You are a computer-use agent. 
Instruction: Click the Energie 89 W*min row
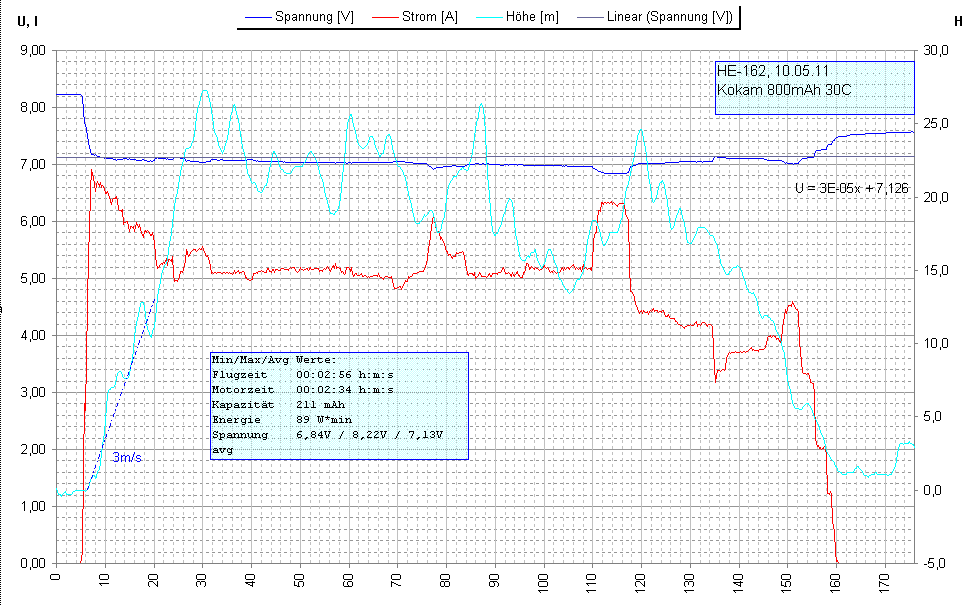tap(275, 420)
